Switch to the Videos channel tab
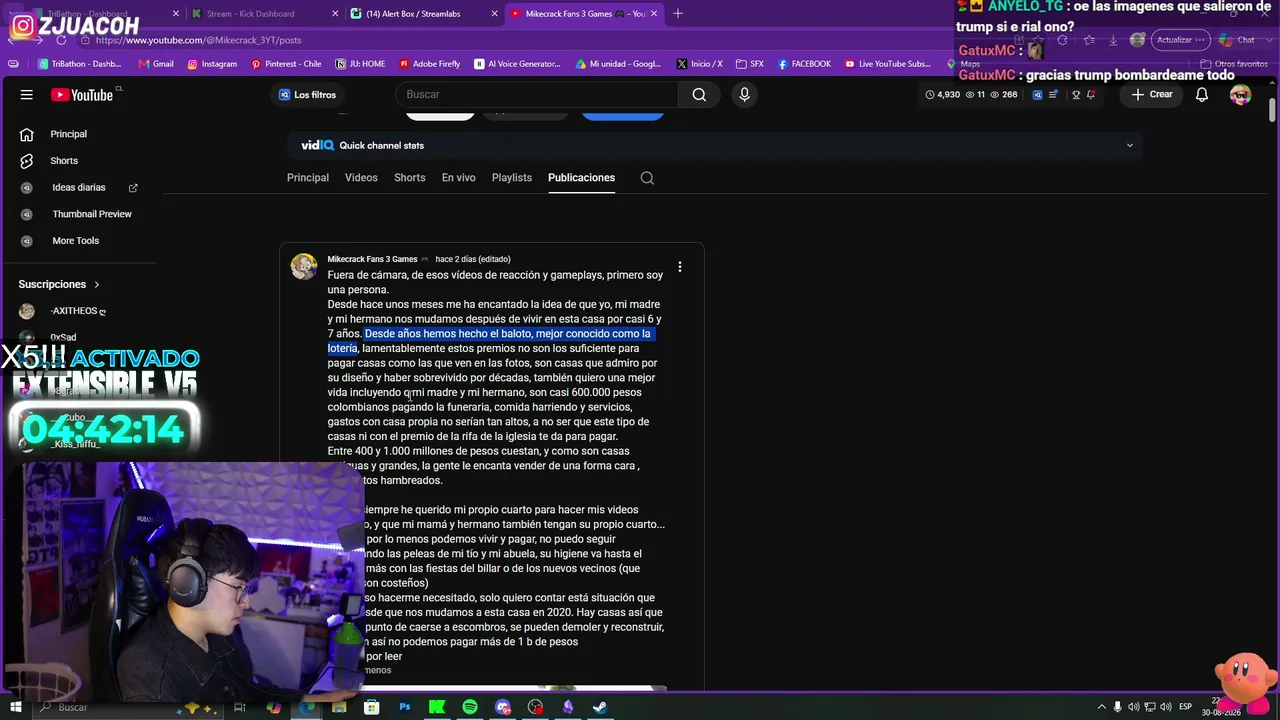The image size is (1280, 720). click(x=361, y=178)
